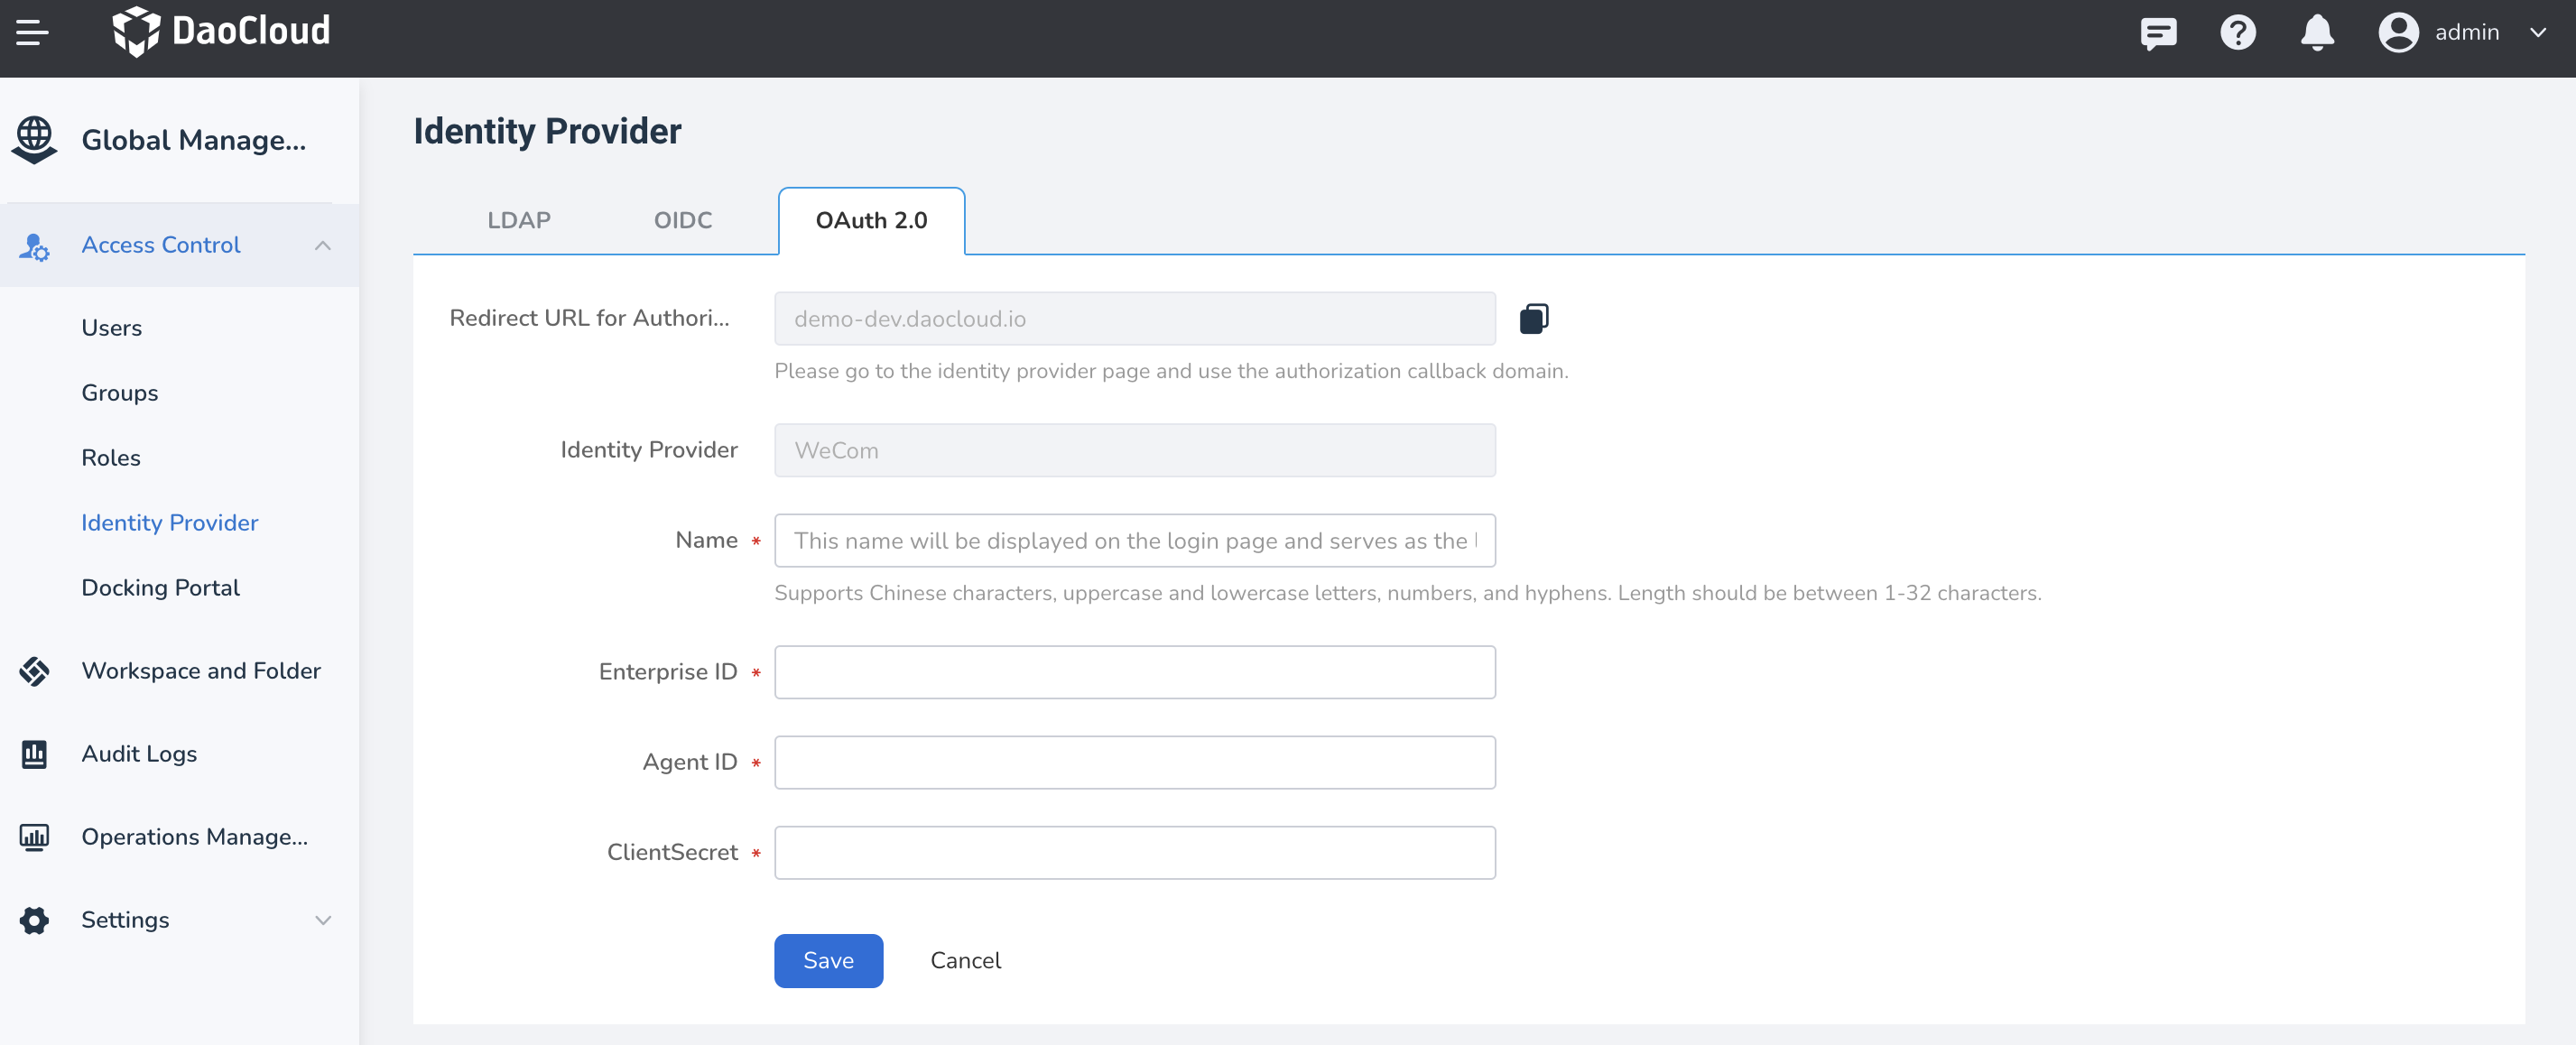Open the hamburger navigation menu
The height and width of the screenshot is (1045, 2576).
pyautogui.click(x=30, y=32)
